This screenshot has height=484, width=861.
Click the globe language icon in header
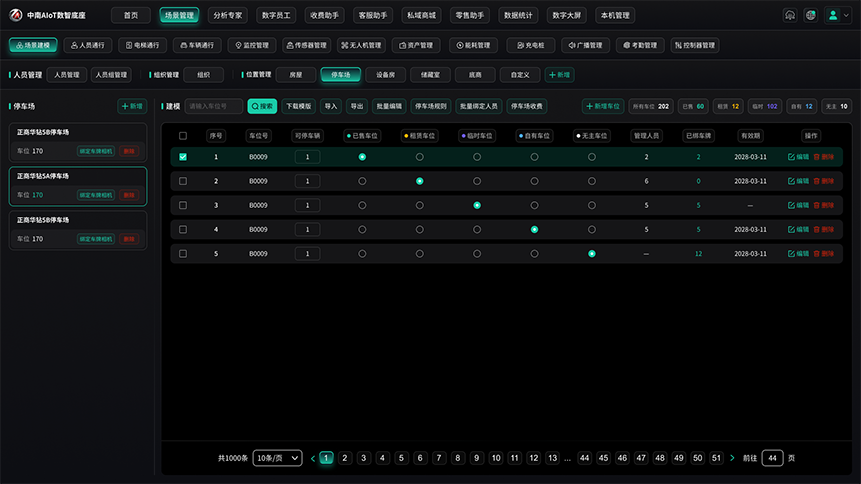coord(810,15)
